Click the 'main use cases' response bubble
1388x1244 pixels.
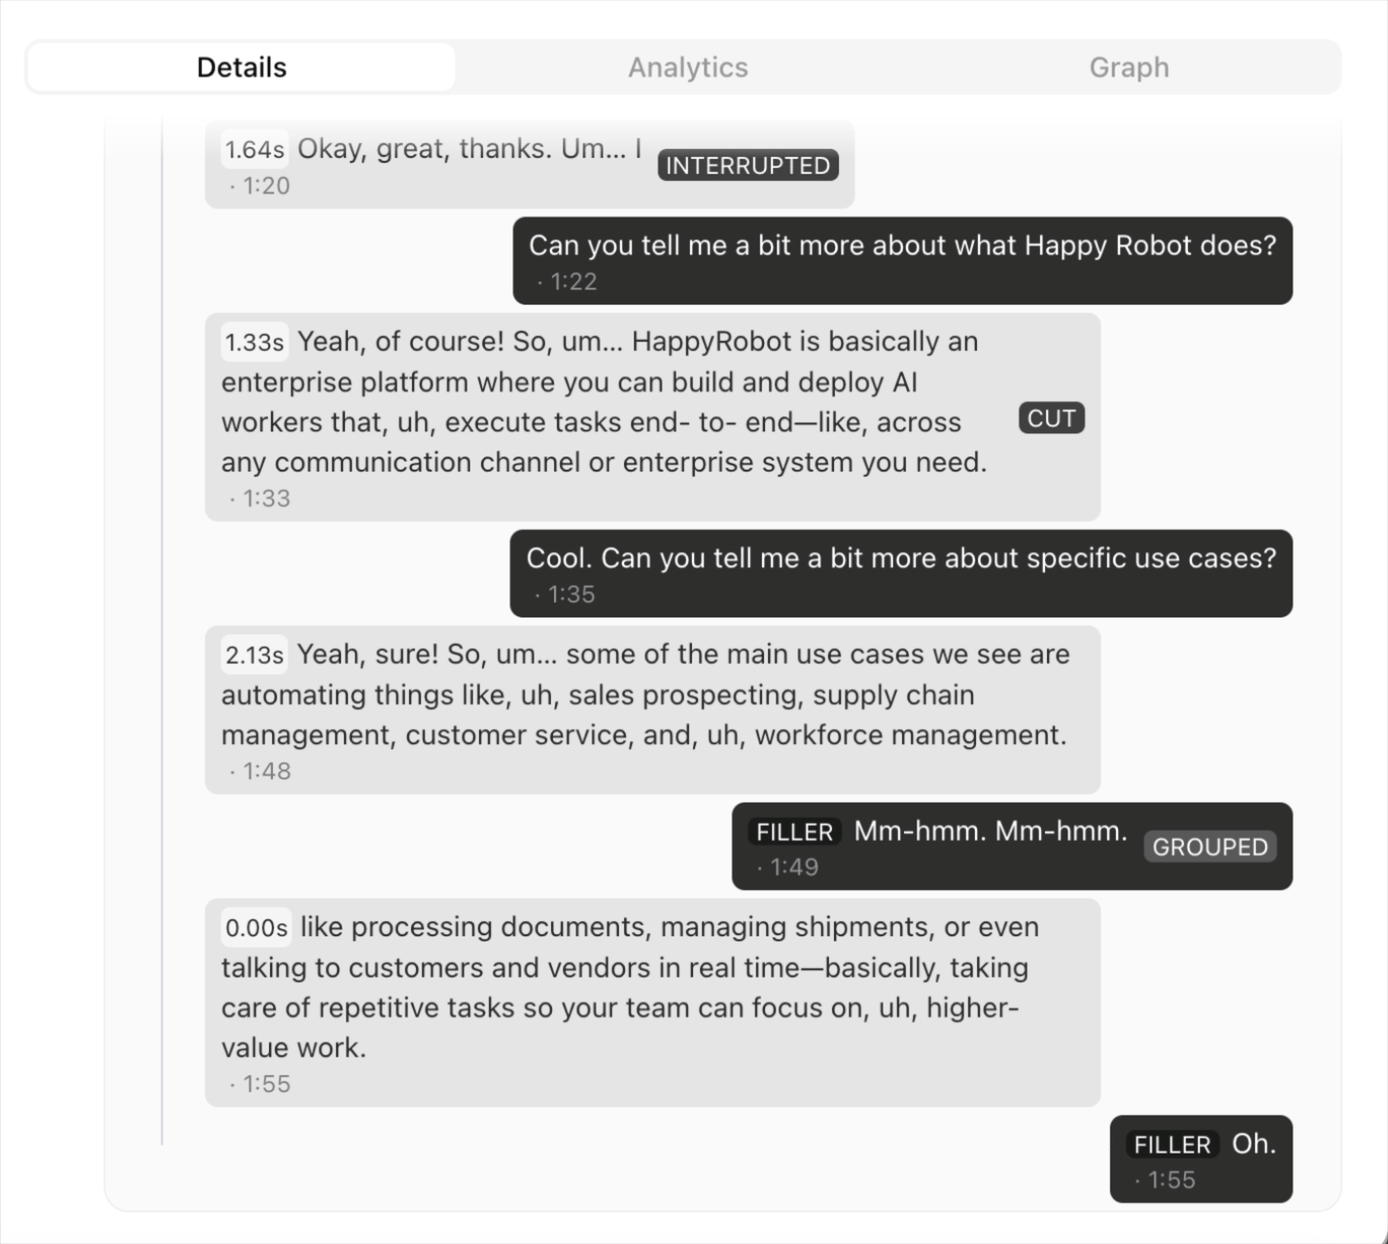653,710
